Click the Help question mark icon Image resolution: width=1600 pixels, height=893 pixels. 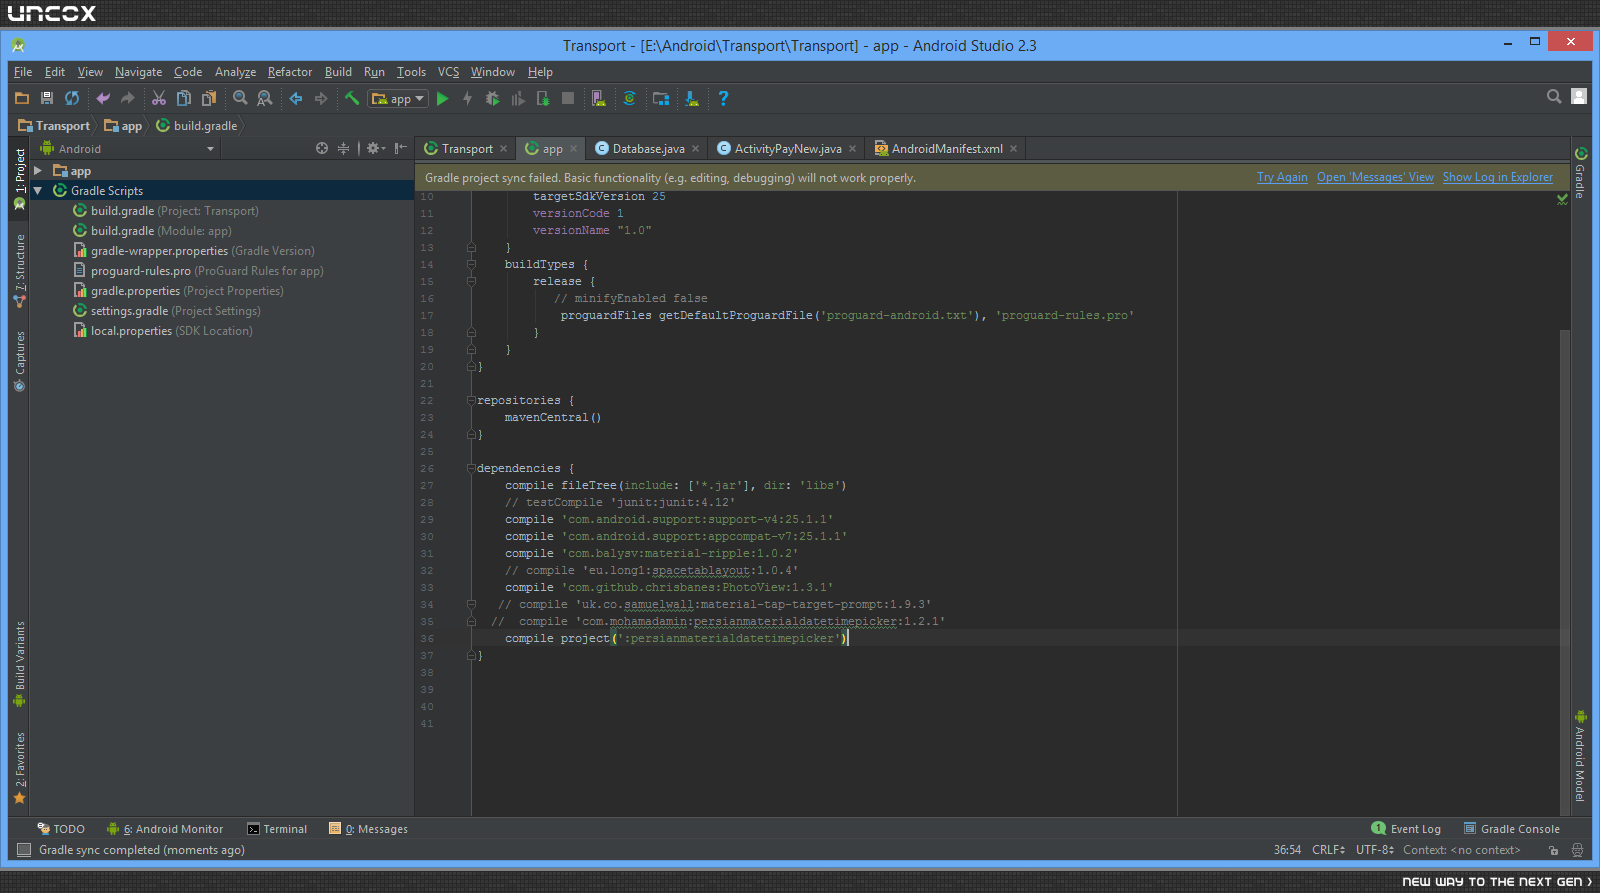723,98
